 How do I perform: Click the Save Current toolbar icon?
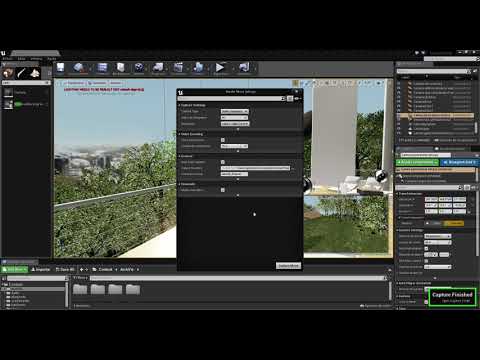60,68
